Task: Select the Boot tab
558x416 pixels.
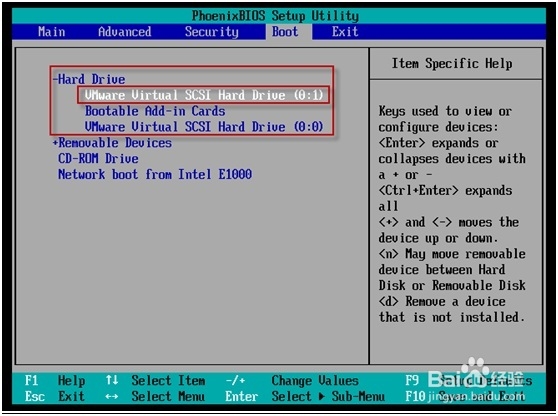Action: point(285,32)
